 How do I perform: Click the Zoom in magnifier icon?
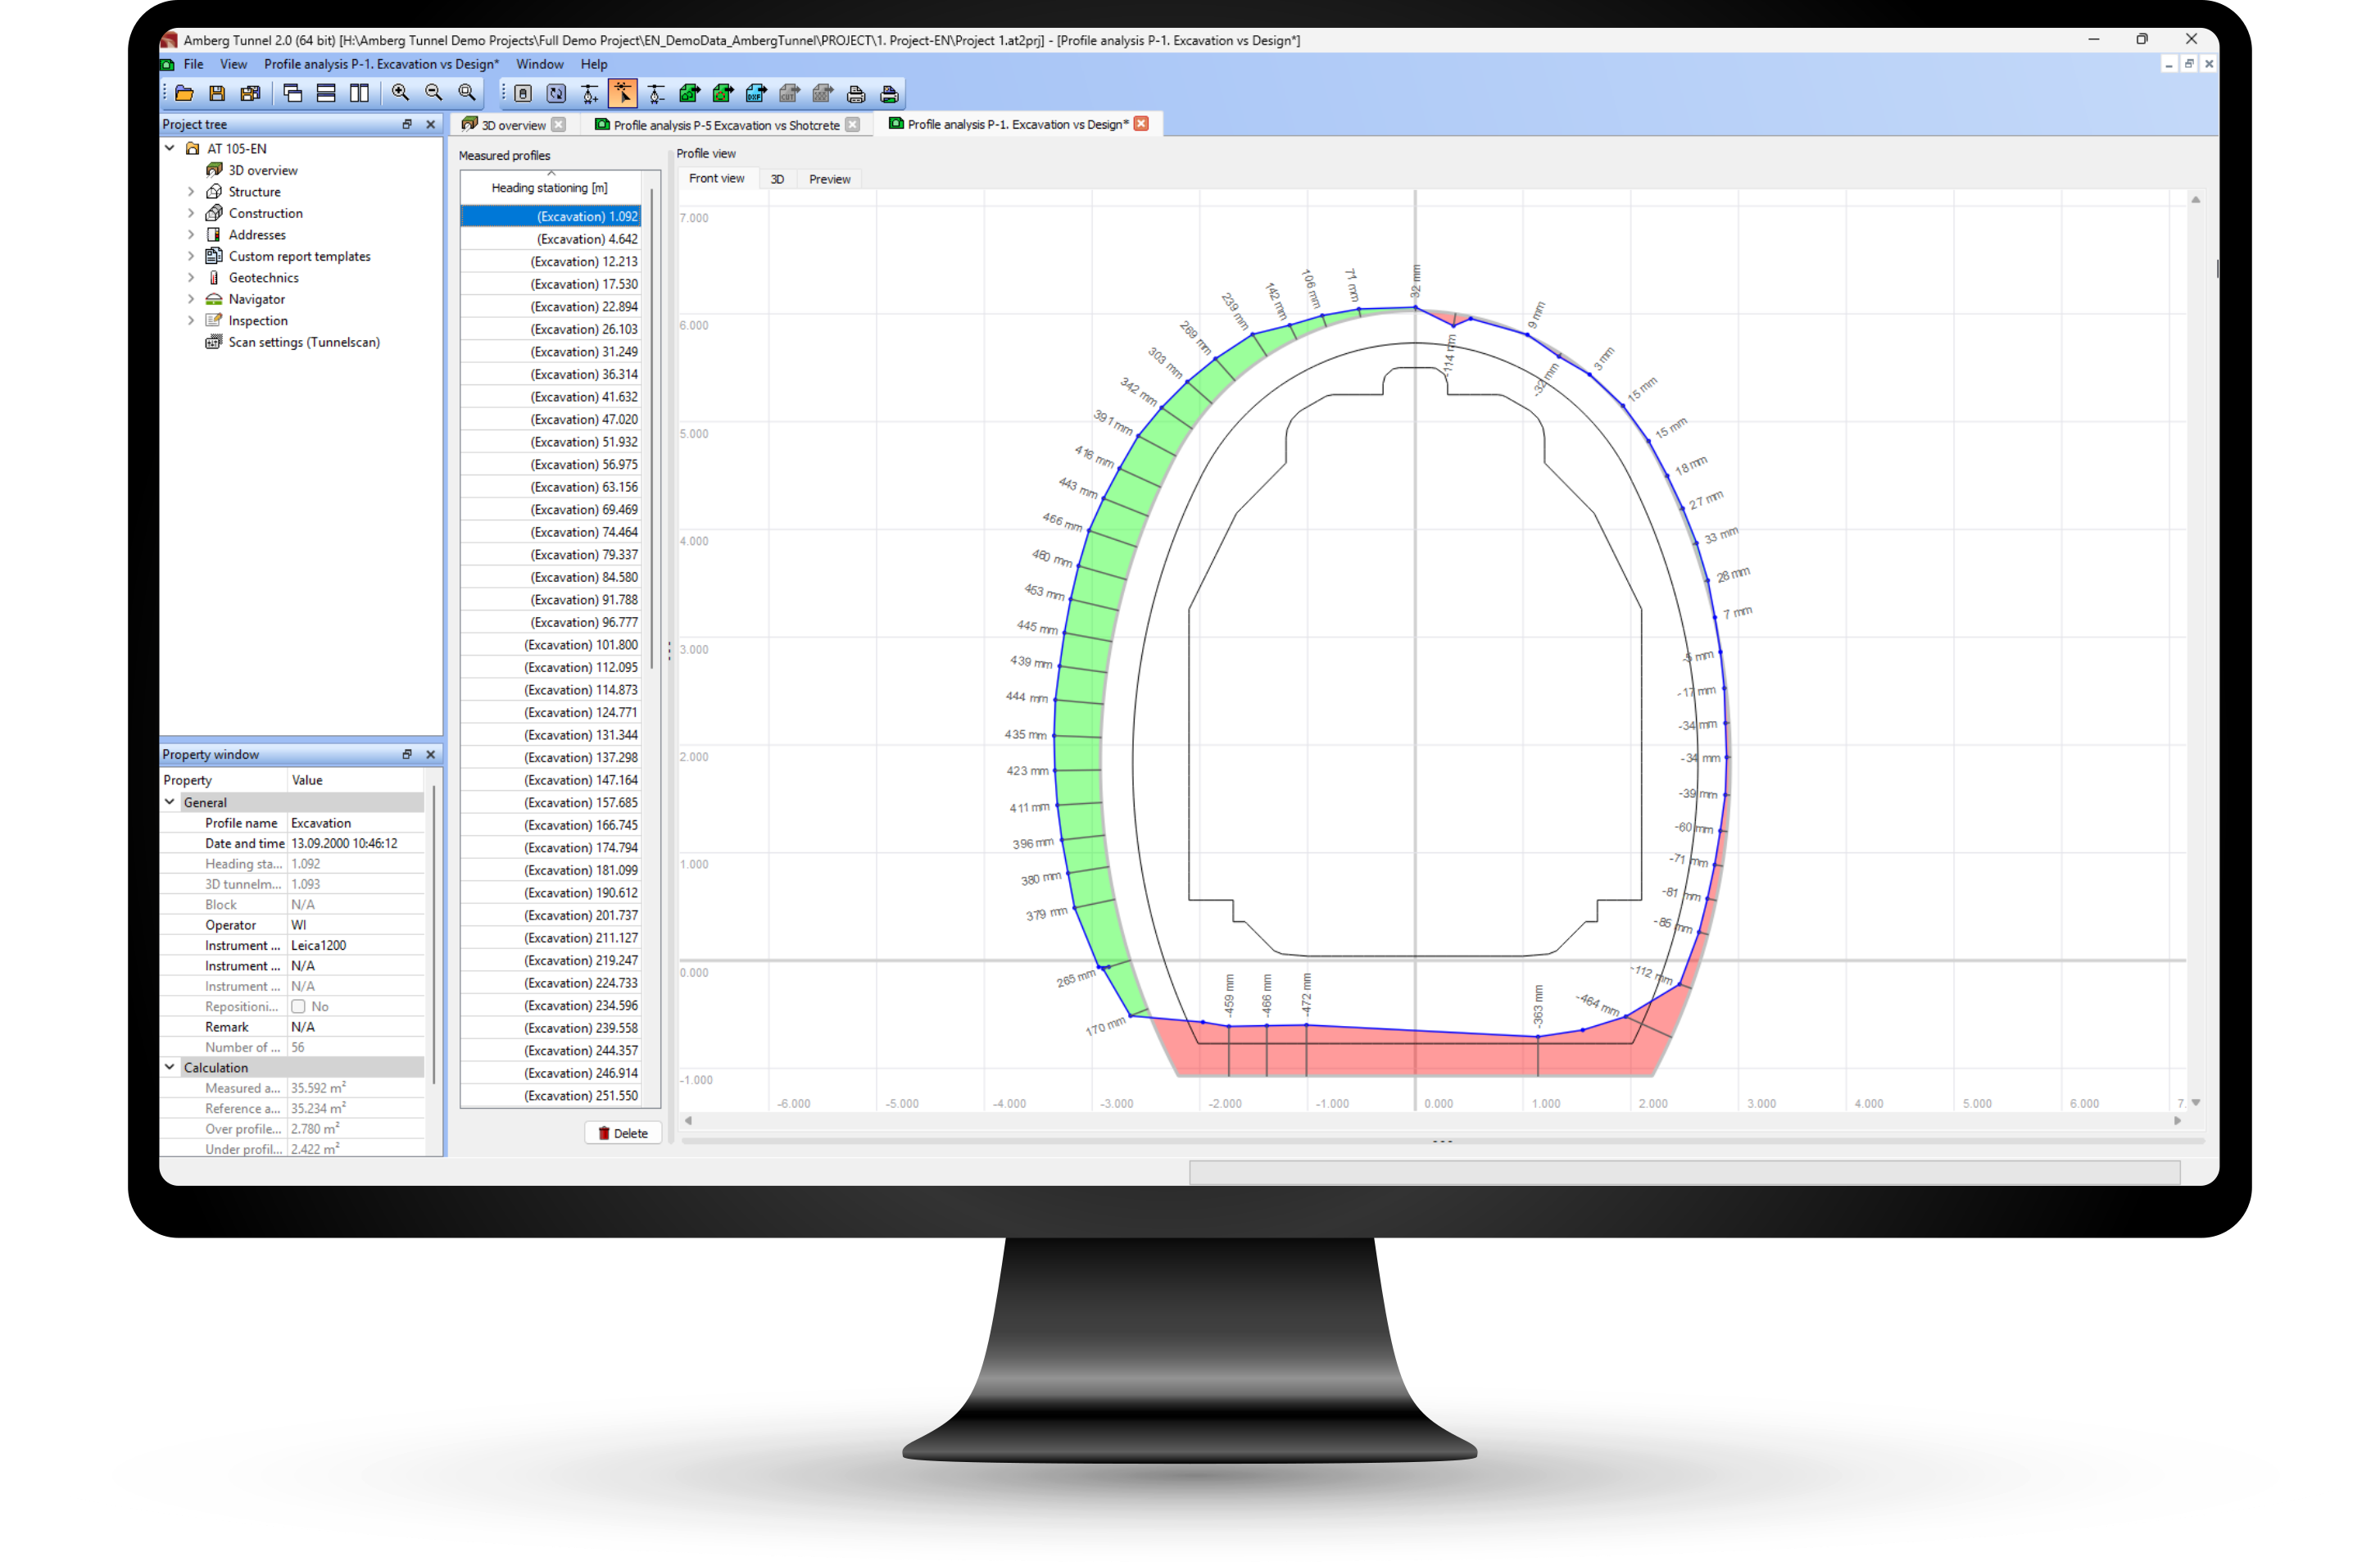tap(400, 93)
